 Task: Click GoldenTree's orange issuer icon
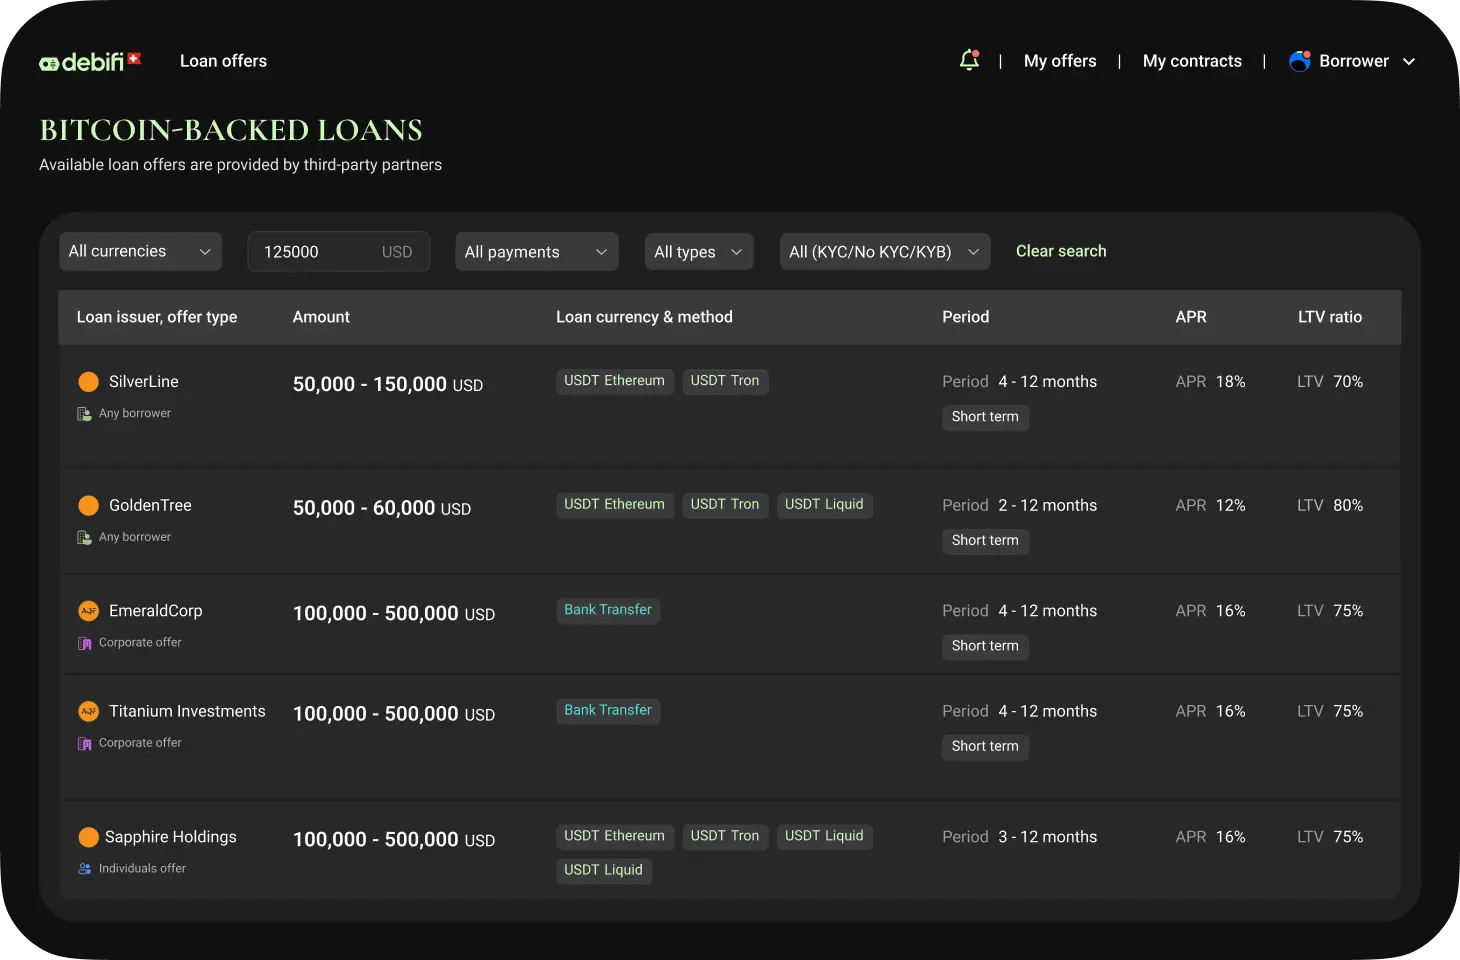[88, 506]
